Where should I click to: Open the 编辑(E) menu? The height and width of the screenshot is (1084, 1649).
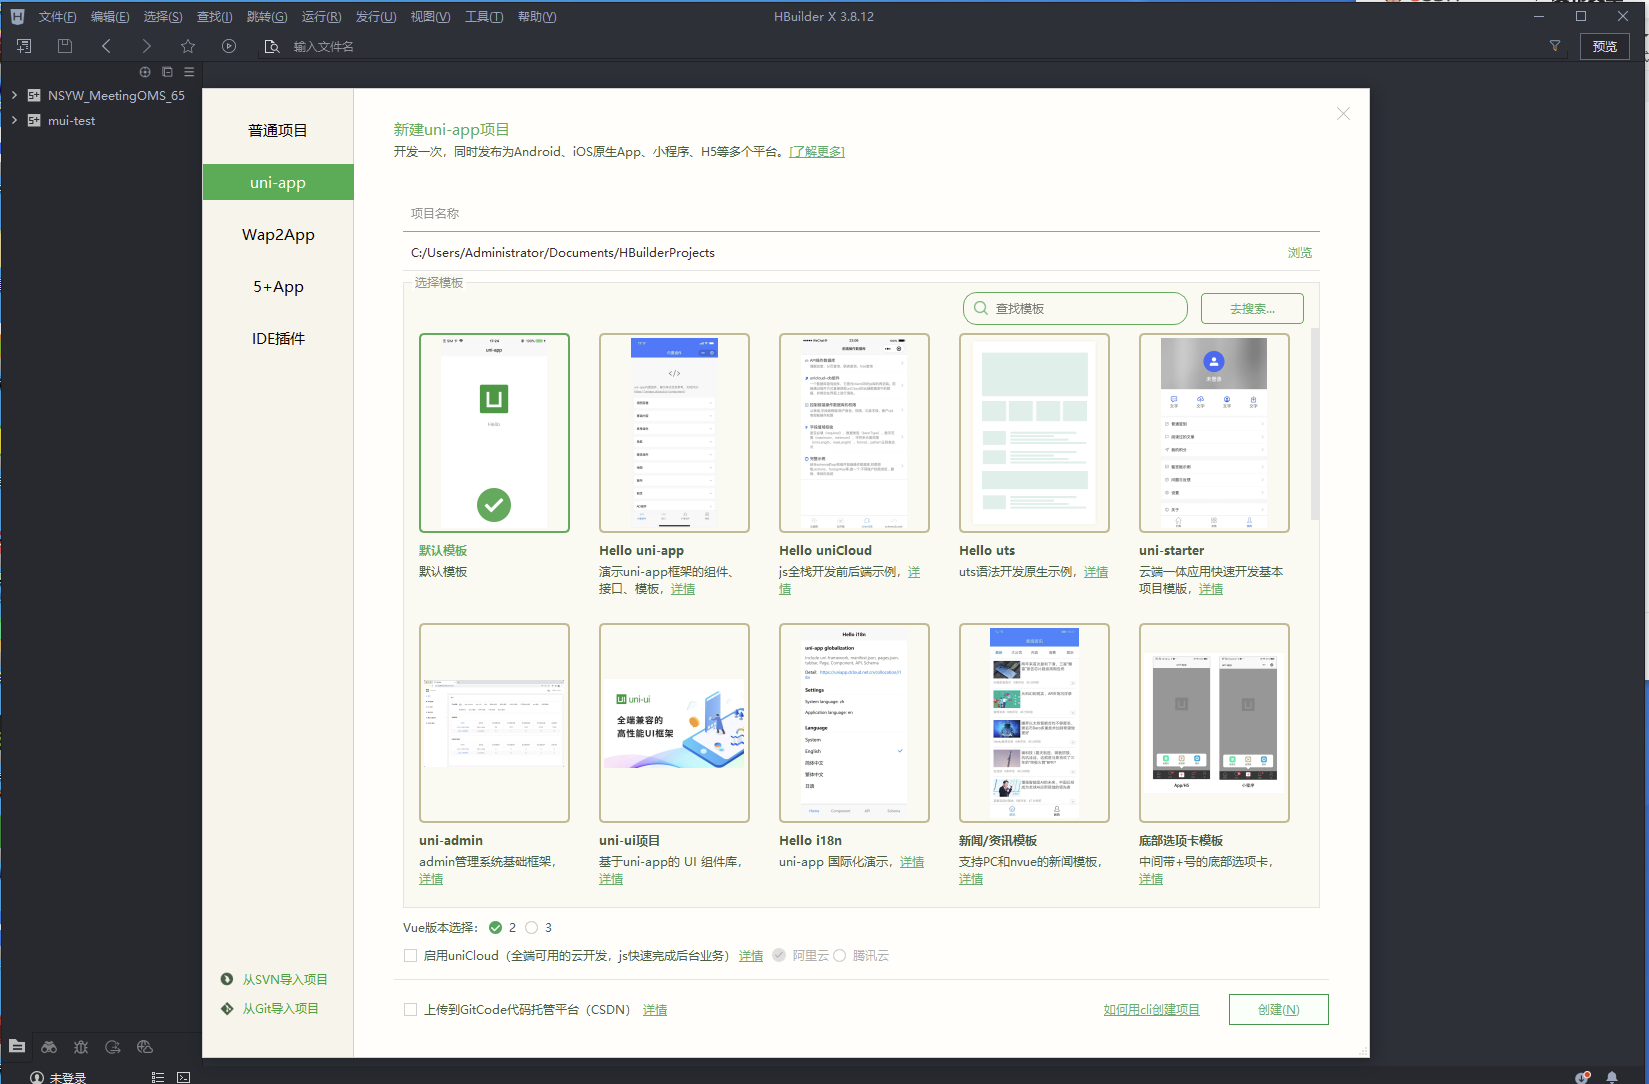[110, 16]
